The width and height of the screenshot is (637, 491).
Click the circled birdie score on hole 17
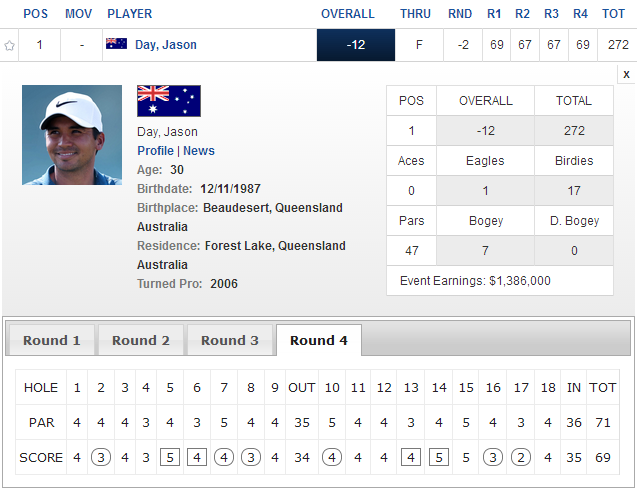520,458
